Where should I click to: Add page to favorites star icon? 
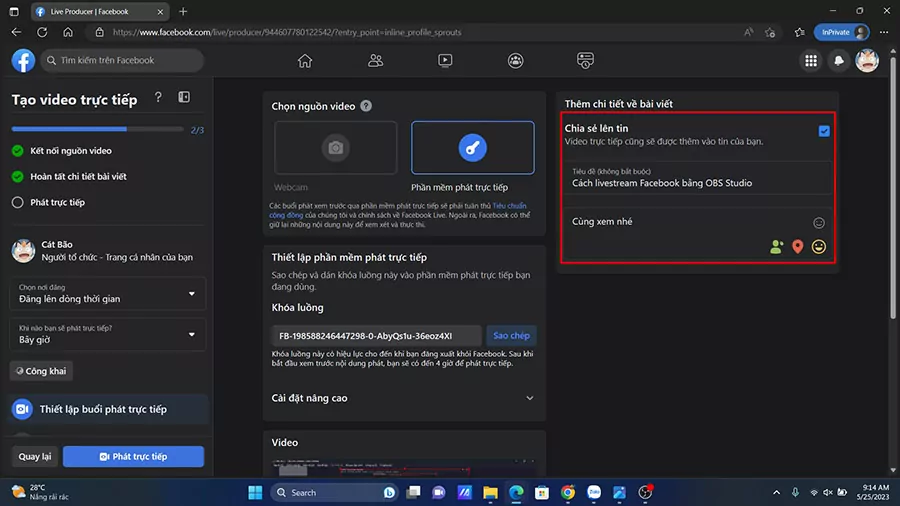pos(770,32)
